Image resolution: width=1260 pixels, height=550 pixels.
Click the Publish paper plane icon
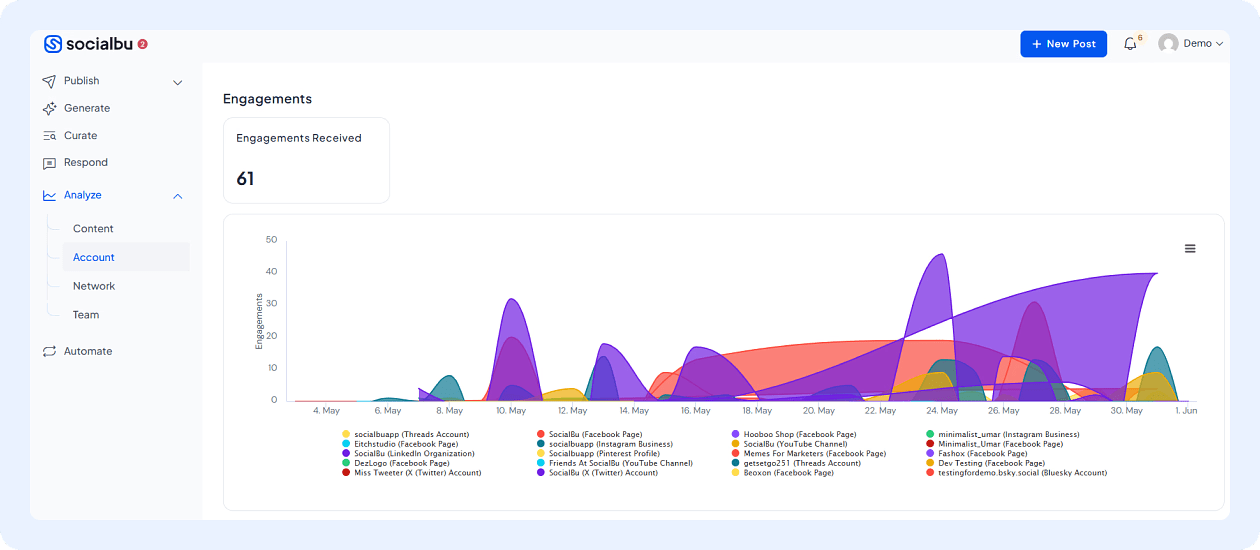(49, 81)
